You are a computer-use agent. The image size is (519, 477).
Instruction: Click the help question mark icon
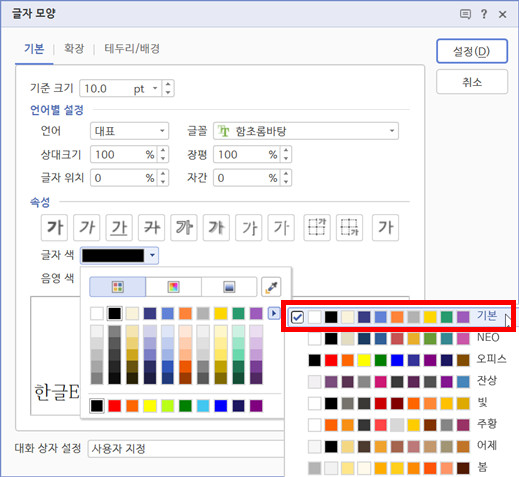tap(484, 14)
